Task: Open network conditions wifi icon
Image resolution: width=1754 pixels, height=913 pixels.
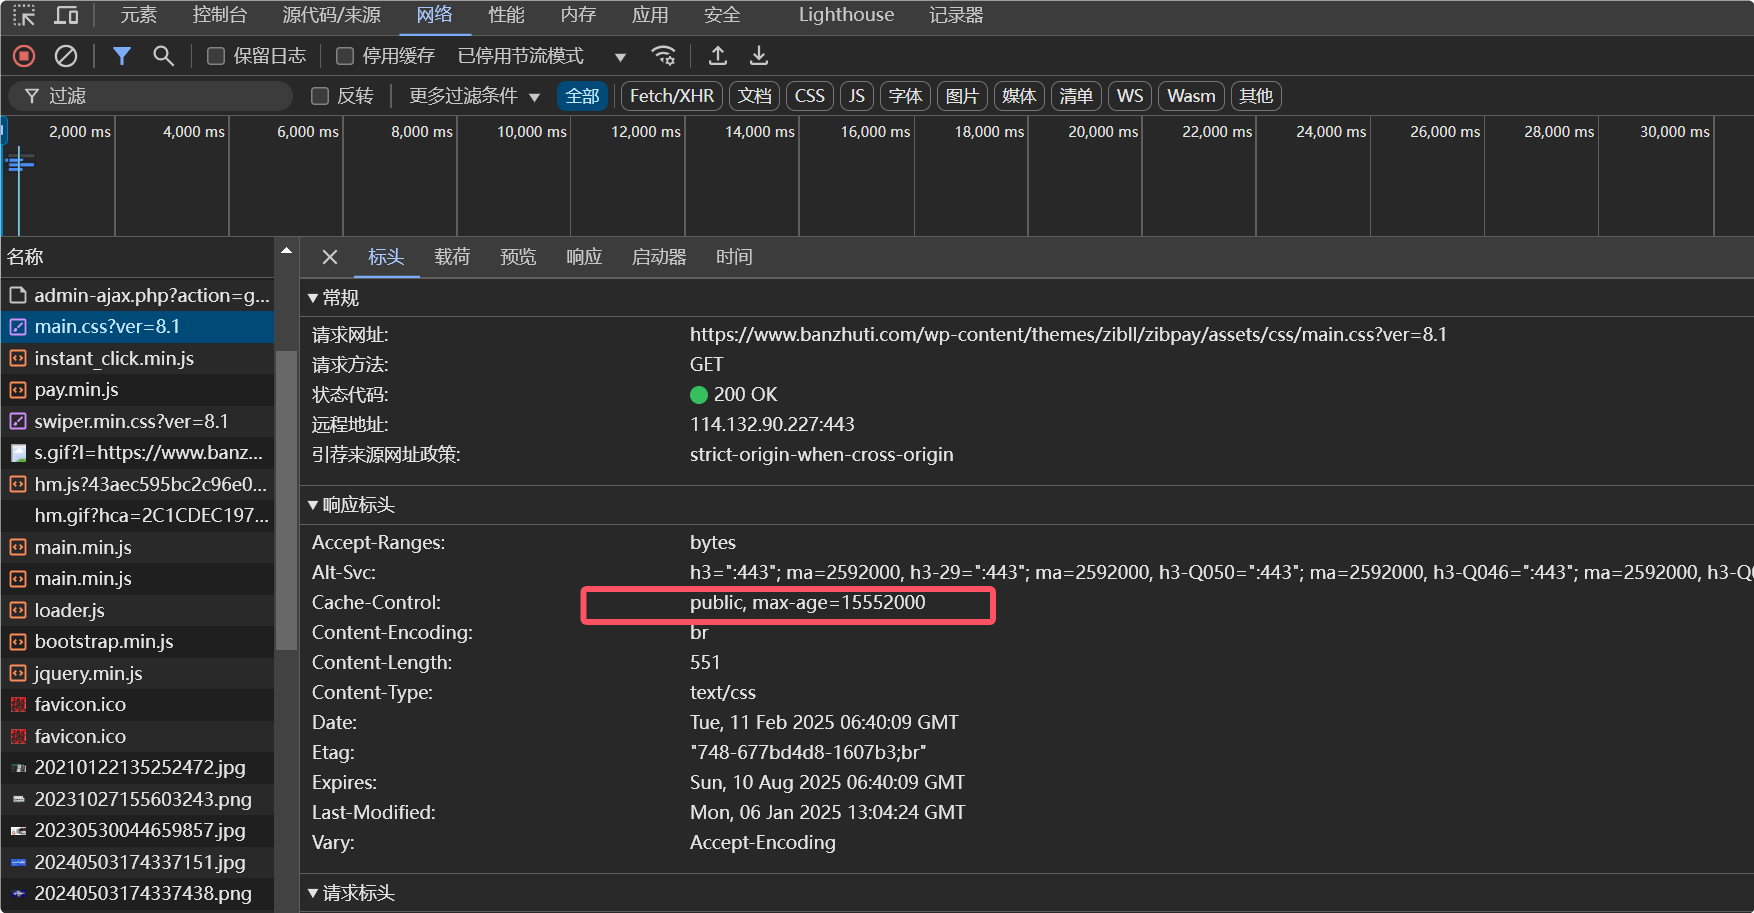Action: (663, 56)
